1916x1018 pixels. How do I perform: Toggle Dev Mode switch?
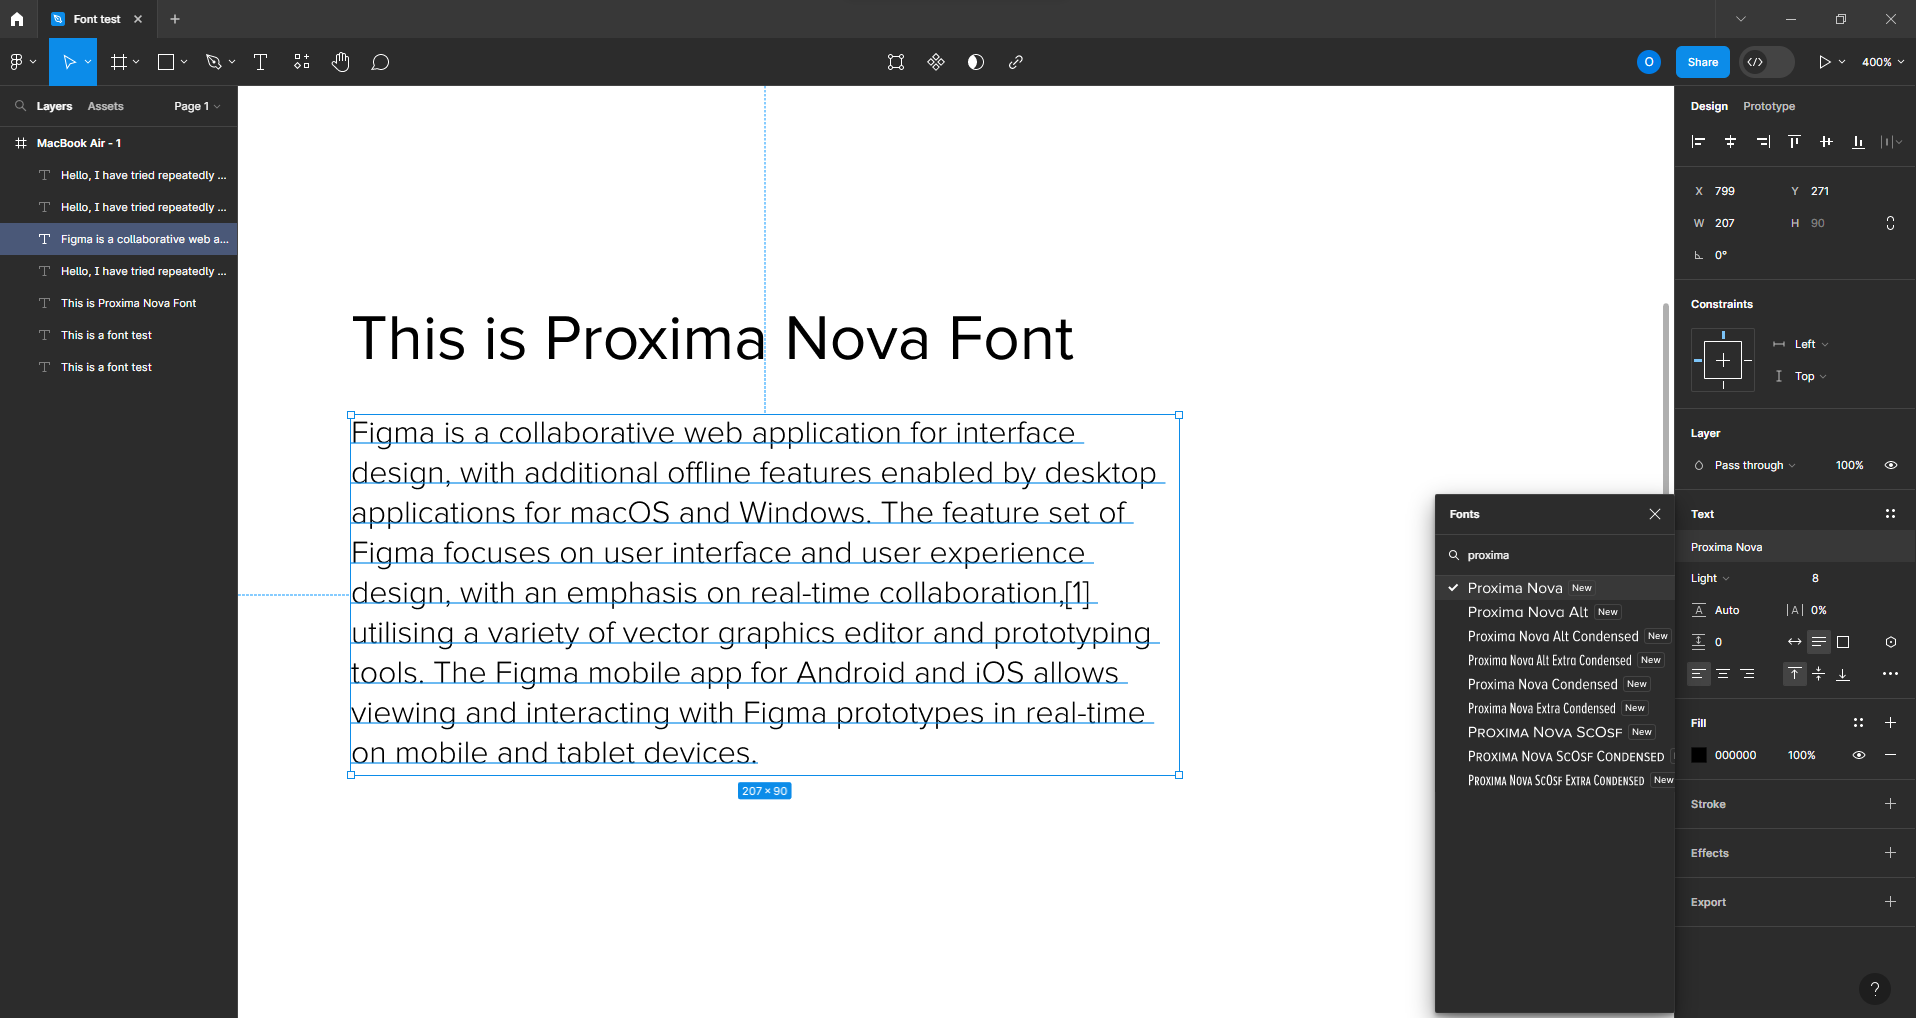(1766, 62)
